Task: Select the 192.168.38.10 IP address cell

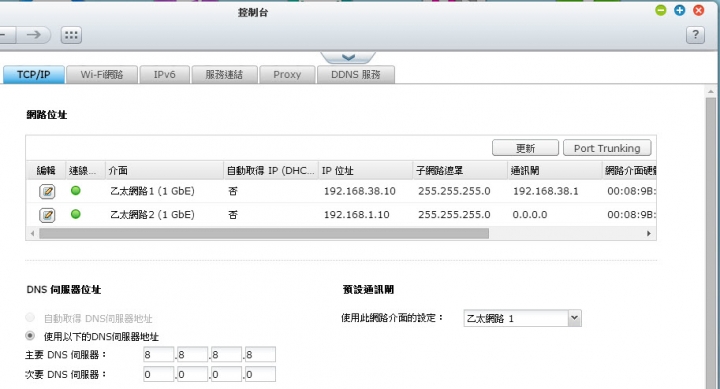Action: tap(360, 191)
